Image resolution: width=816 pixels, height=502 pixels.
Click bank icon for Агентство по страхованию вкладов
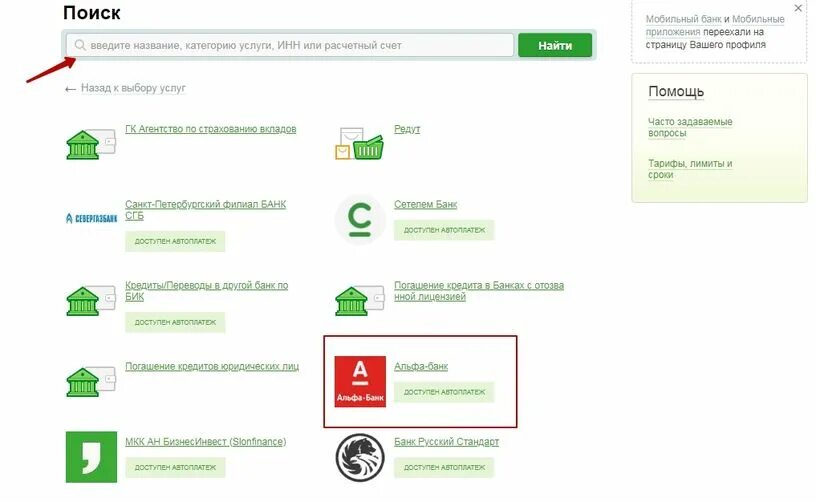point(91,144)
